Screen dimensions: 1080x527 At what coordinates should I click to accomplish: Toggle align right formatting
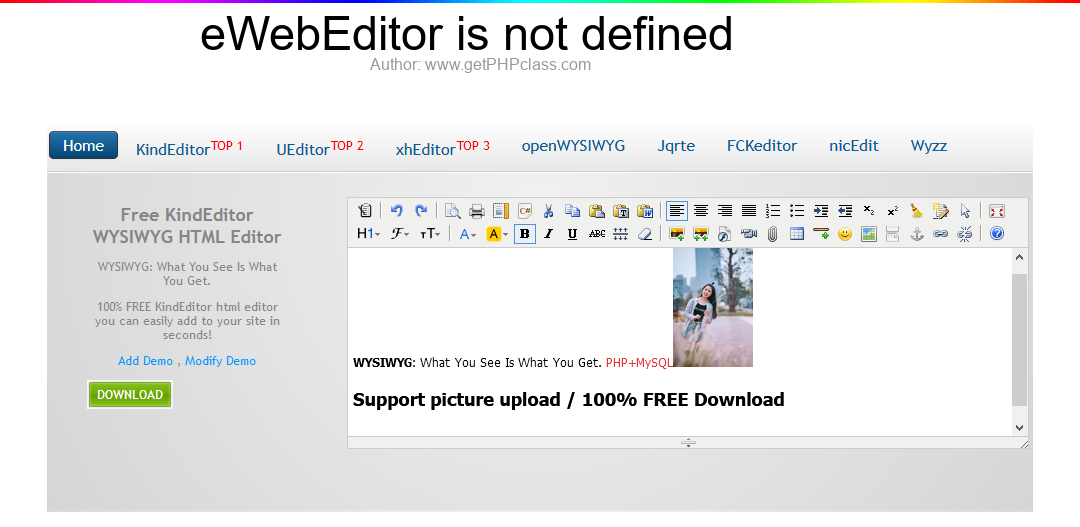[x=725, y=211]
